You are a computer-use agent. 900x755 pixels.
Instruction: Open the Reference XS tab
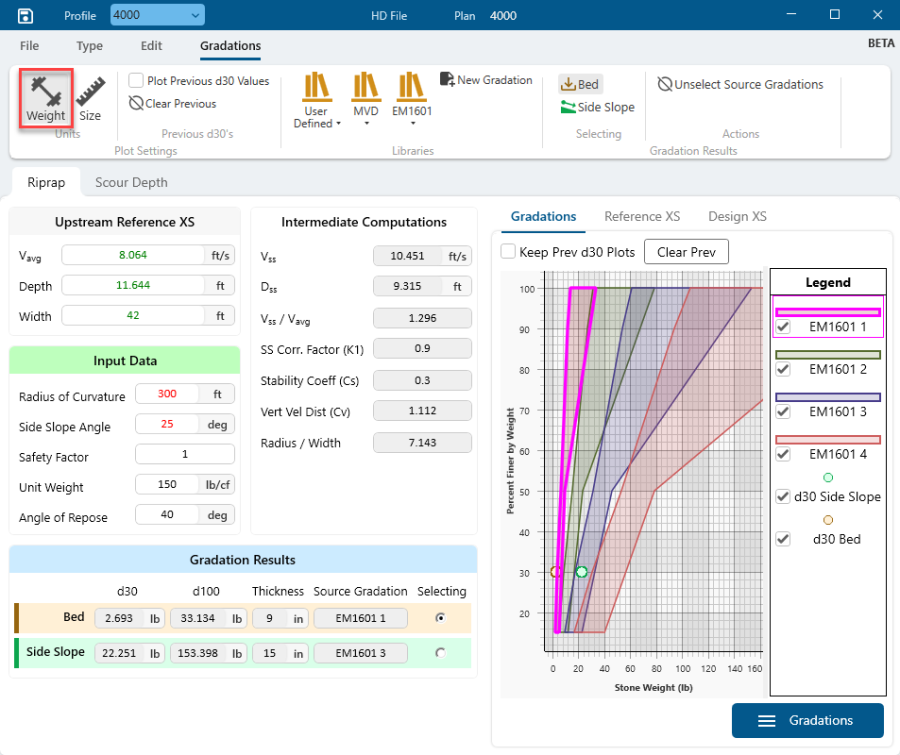click(x=642, y=216)
